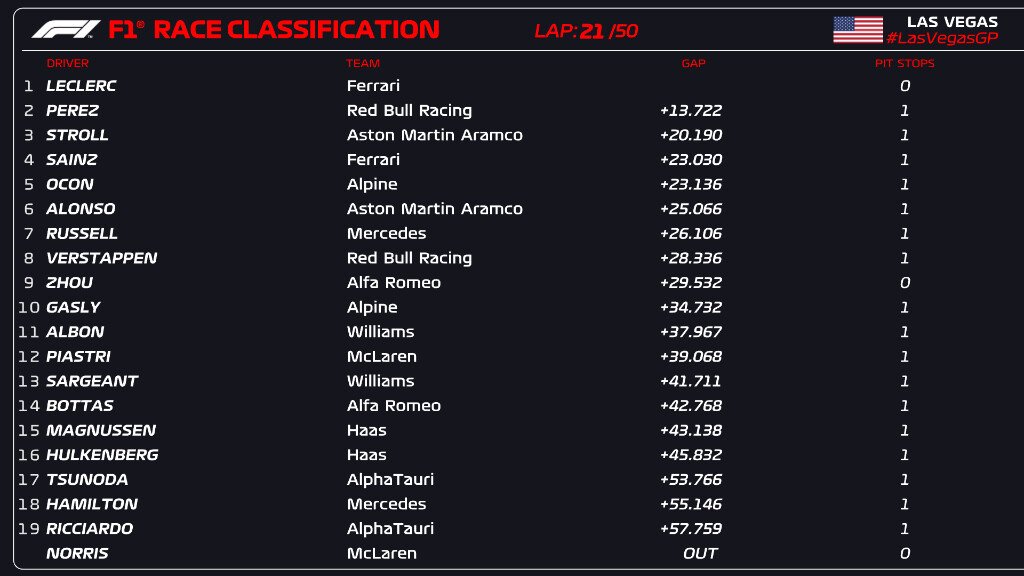Click the DRIVER column header

(x=67, y=63)
